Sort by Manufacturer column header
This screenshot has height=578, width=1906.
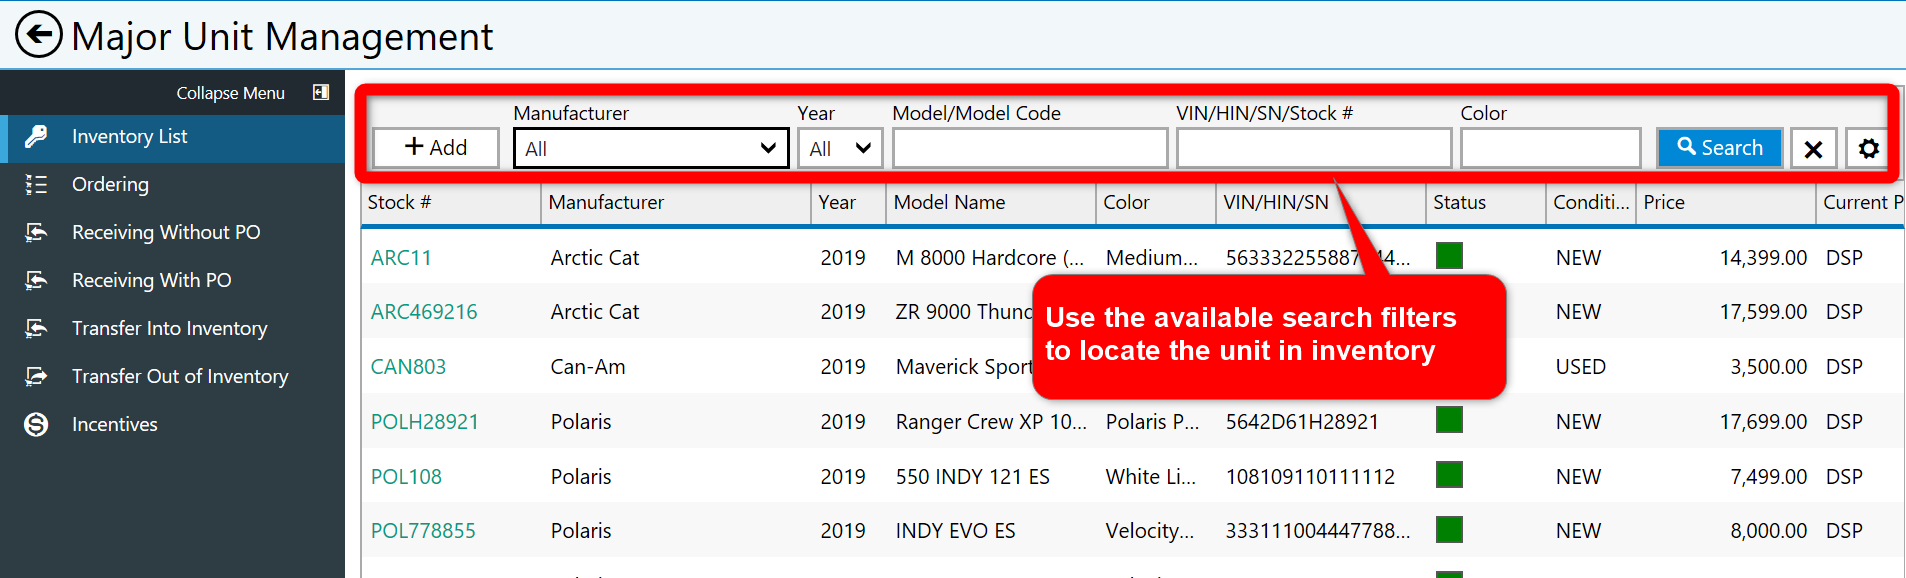675,202
